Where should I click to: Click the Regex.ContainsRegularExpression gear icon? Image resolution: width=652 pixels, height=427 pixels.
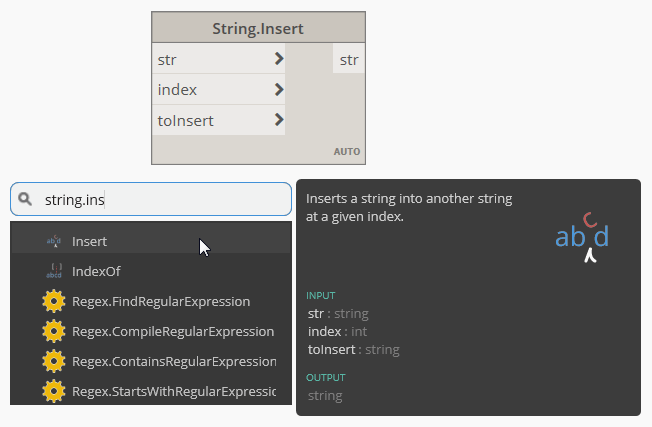(54, 361)
